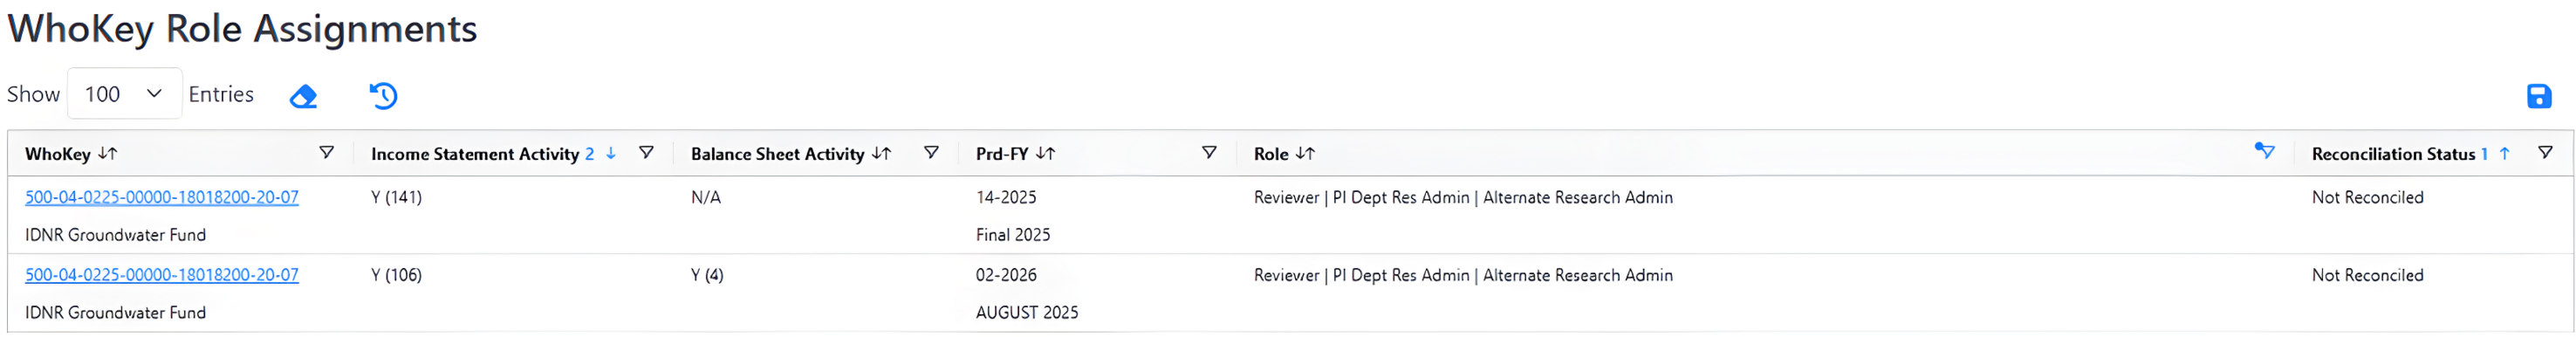Open the WhoKey column filter funnel
This screenshot has width=2576, height=337.
pos(326,153)
